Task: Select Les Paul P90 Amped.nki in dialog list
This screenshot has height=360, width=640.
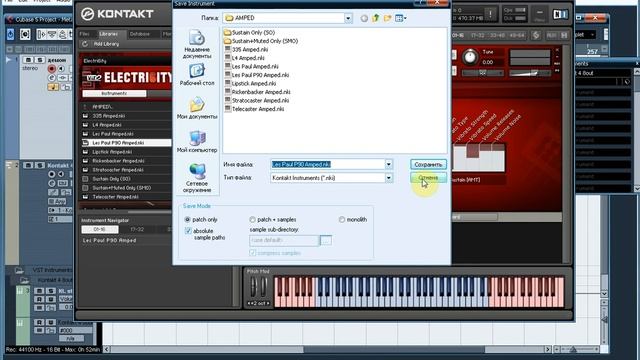Action: (x=257, y=75)
